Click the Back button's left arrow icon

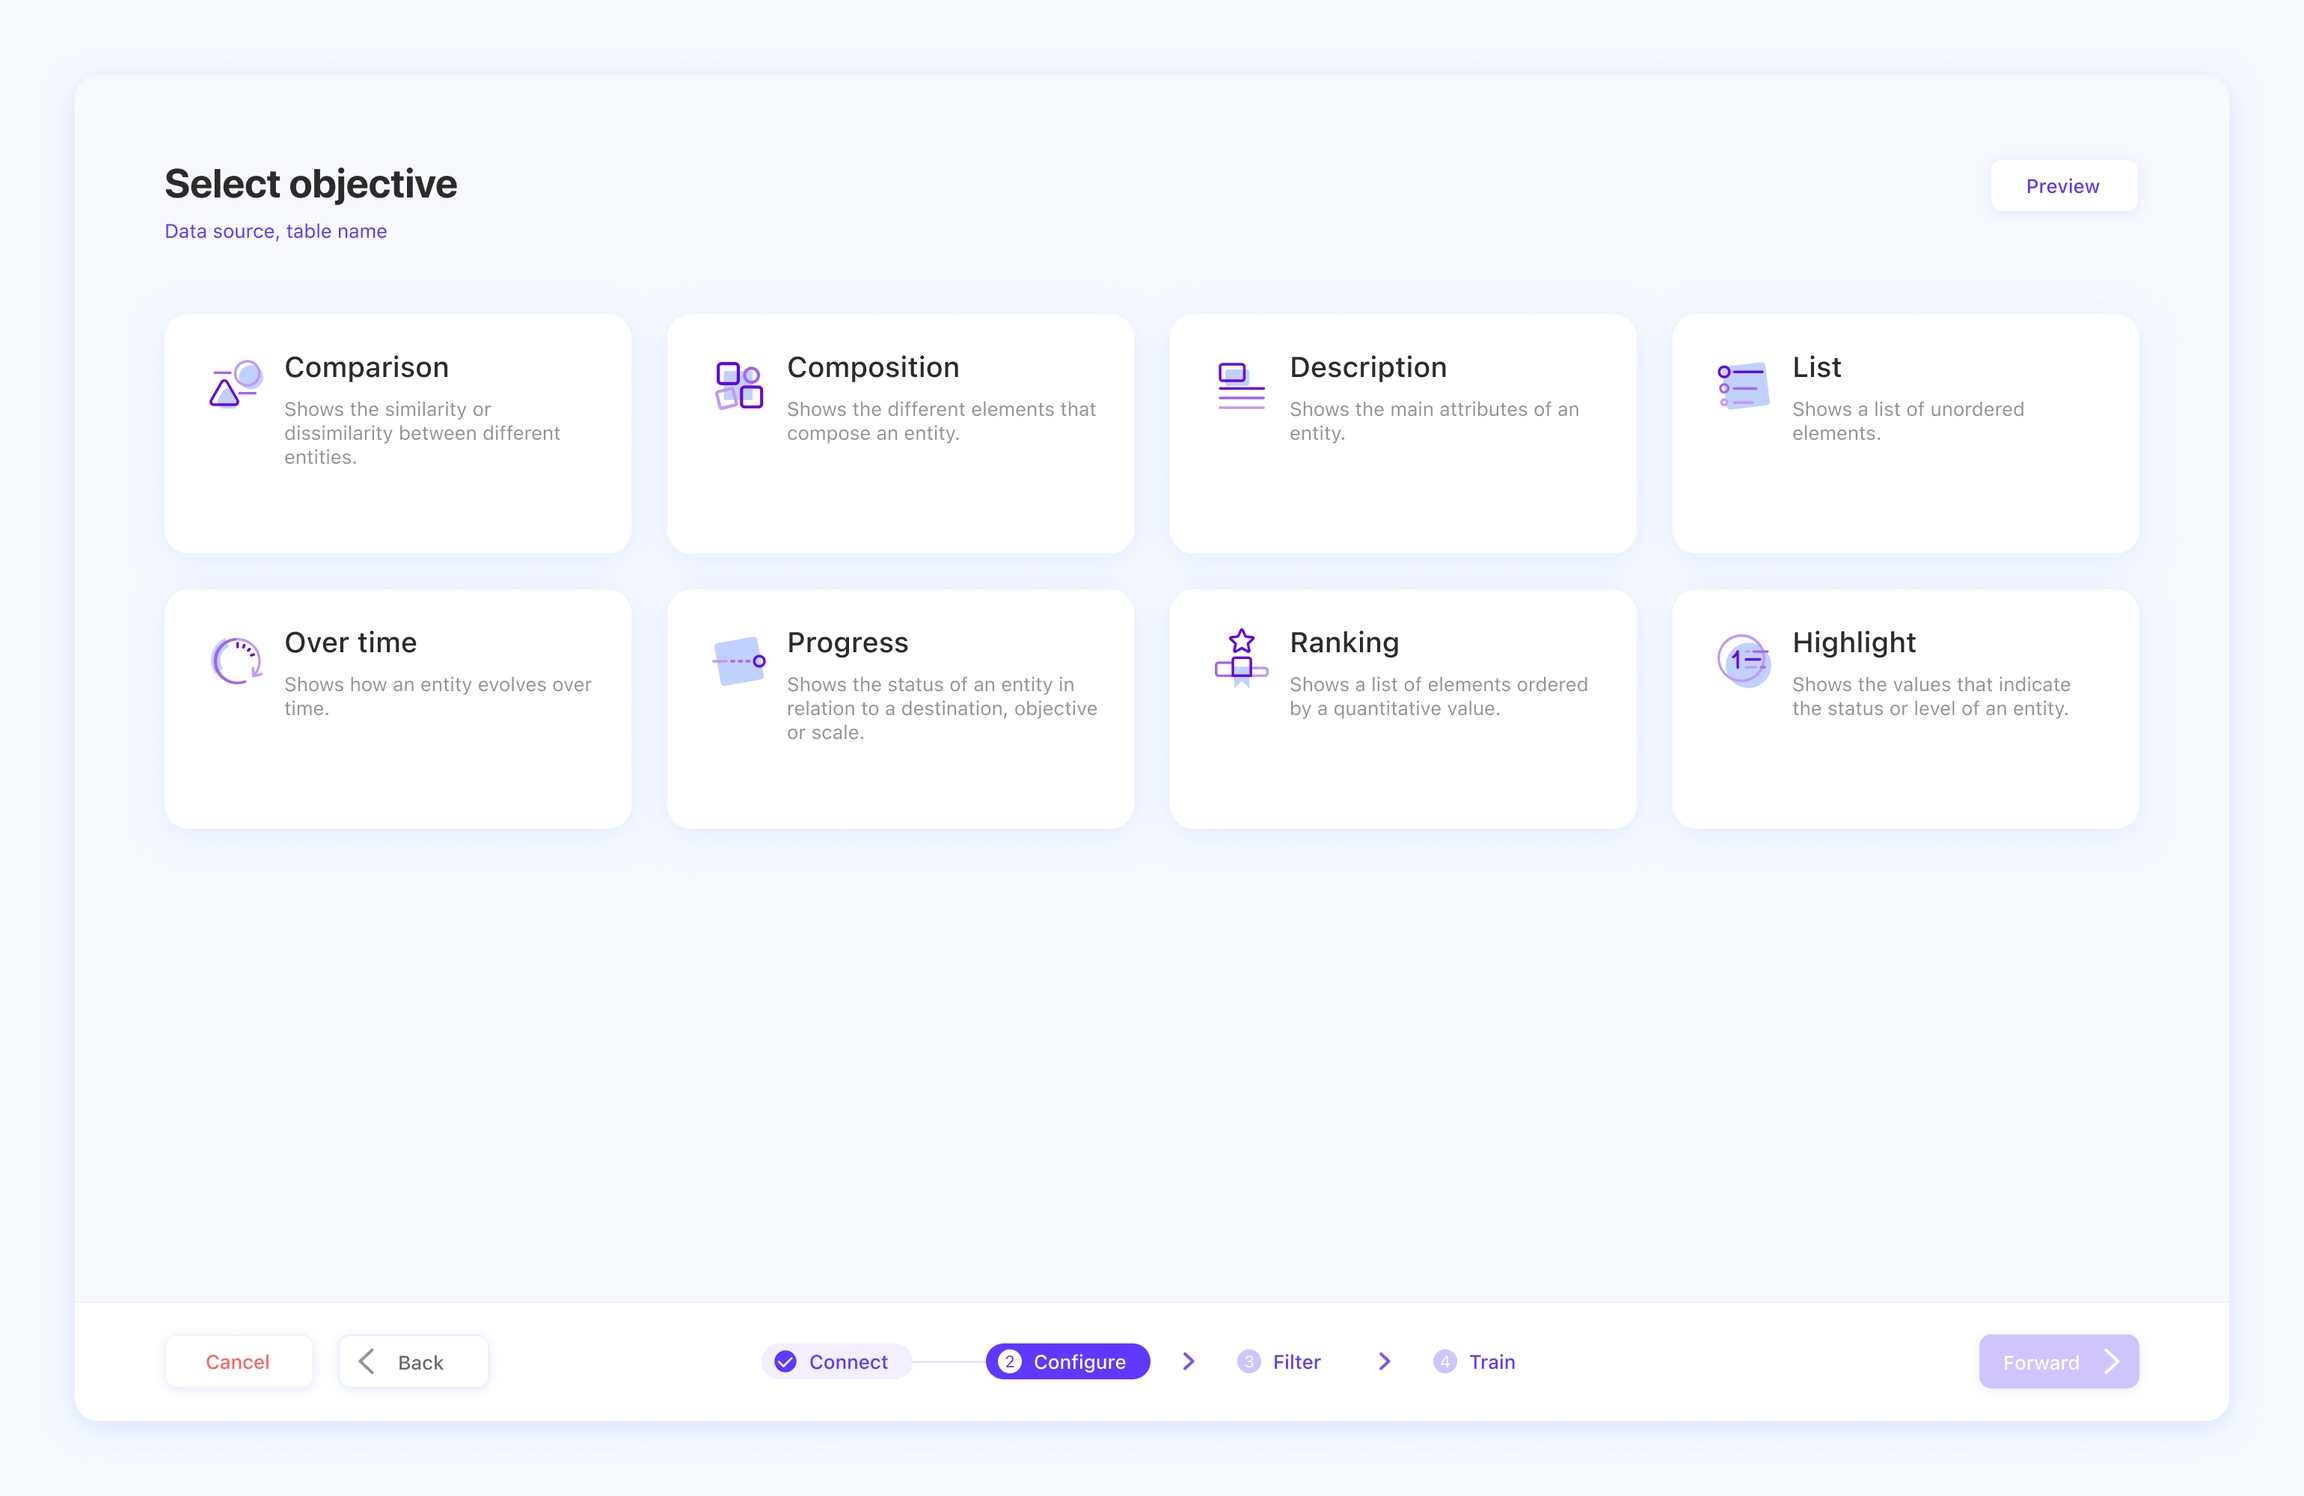pyautogui.click(x=367, y=1361)
